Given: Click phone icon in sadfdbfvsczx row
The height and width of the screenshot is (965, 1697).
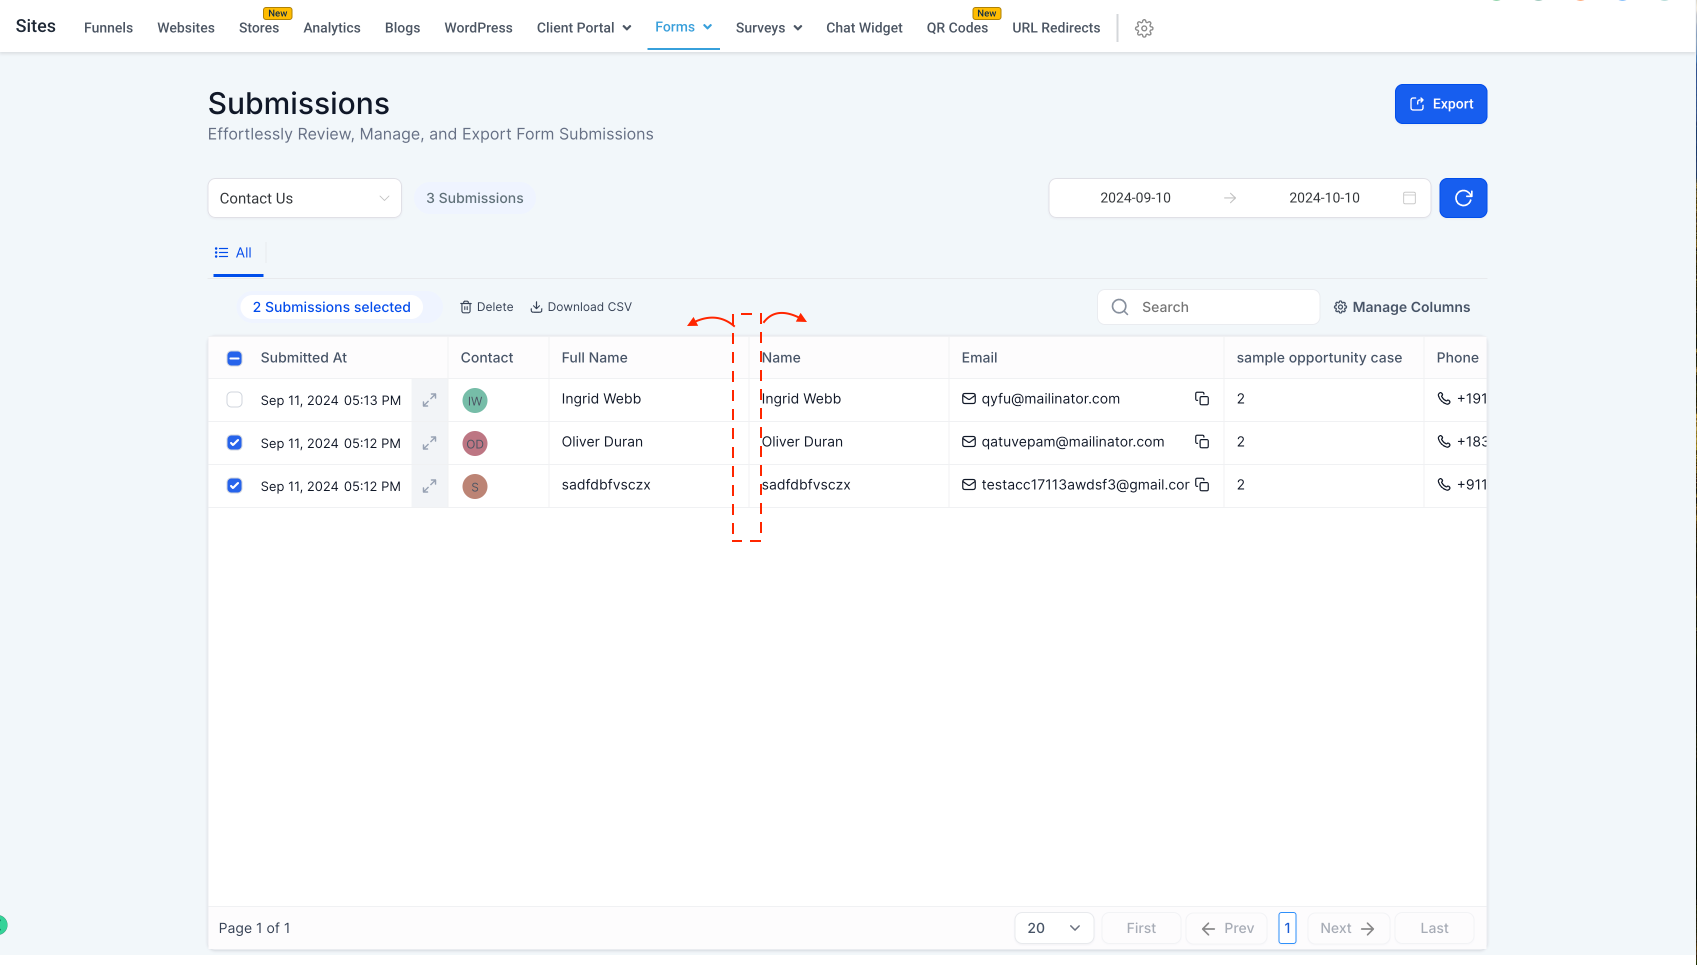Looking at the screenshot, I should (1444, 484).
